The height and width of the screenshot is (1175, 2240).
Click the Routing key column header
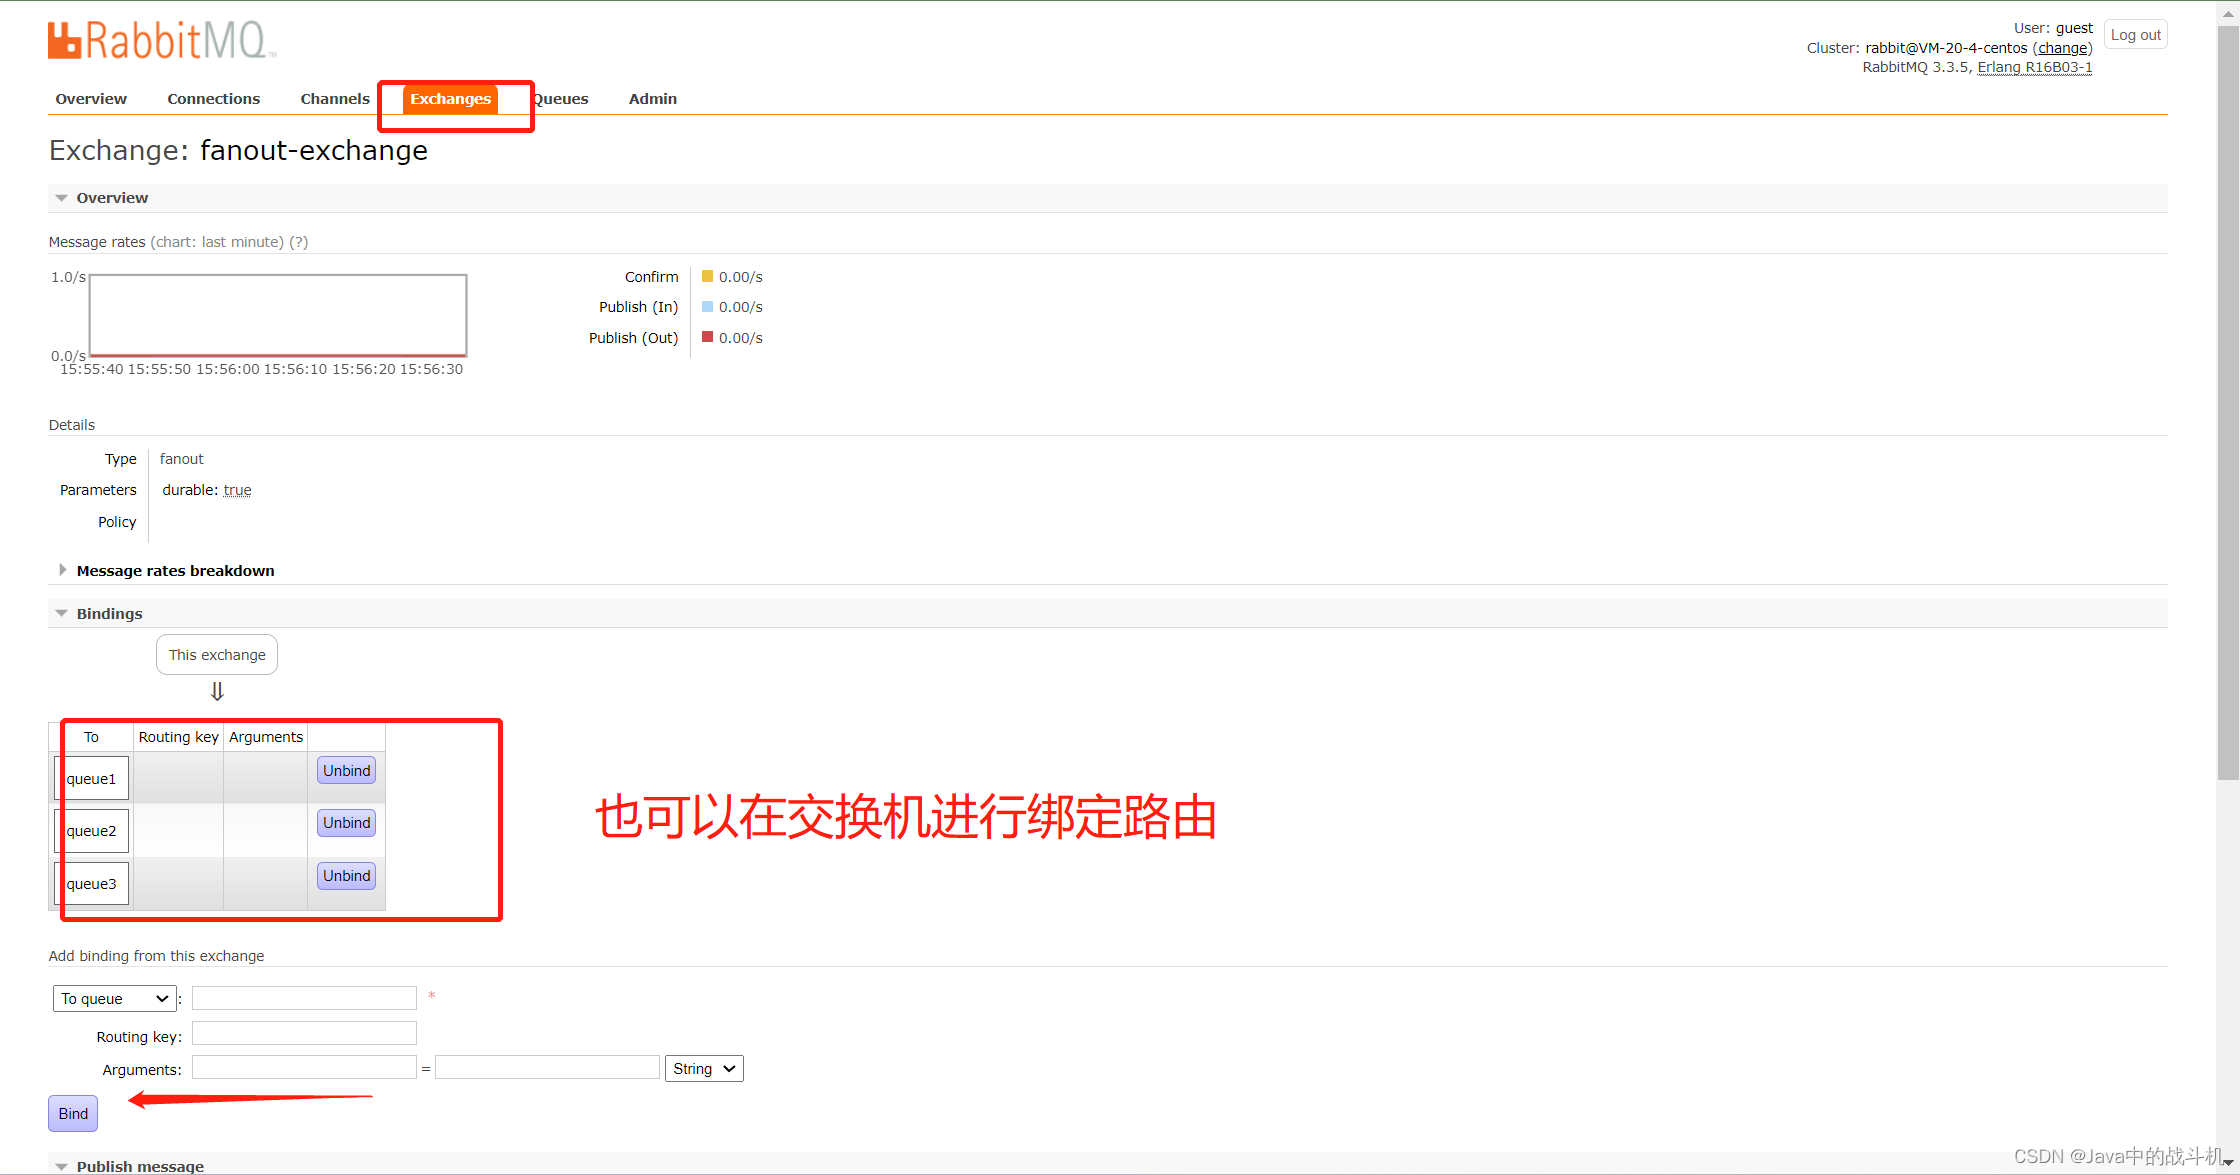point(178,737)
